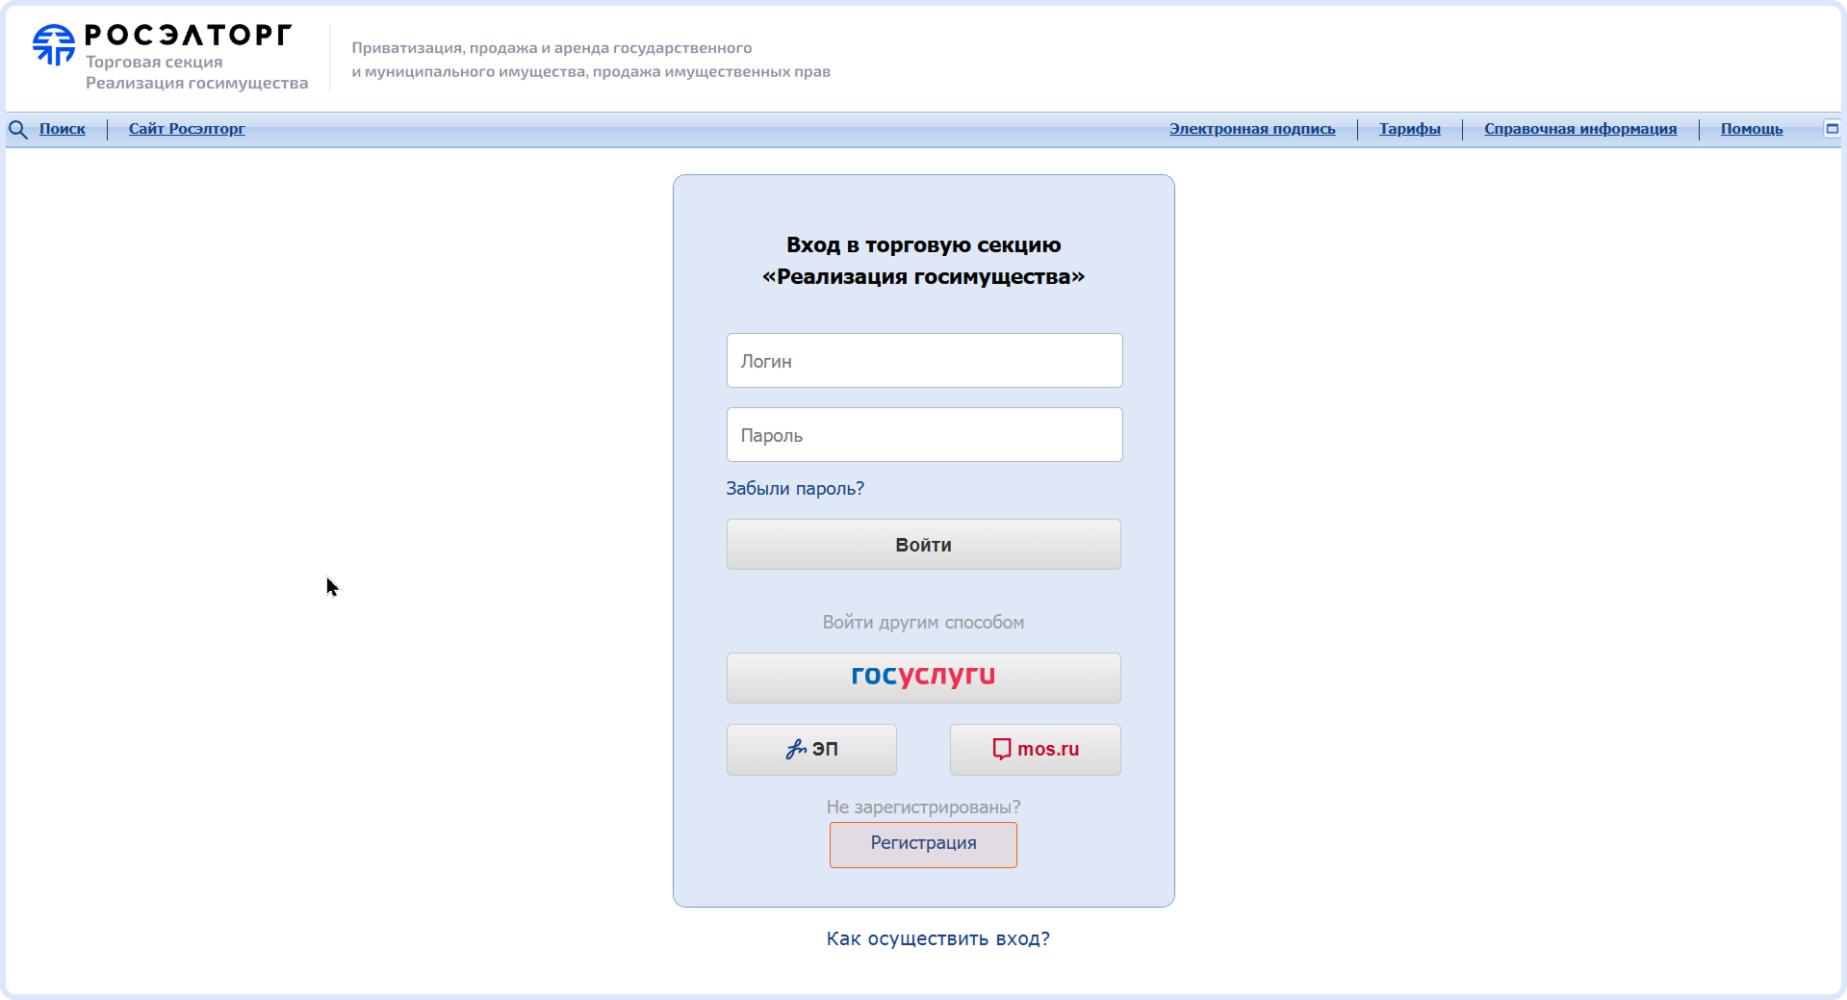
Task: Open the Как осуществить вход? link
Action: coord(938,938)
